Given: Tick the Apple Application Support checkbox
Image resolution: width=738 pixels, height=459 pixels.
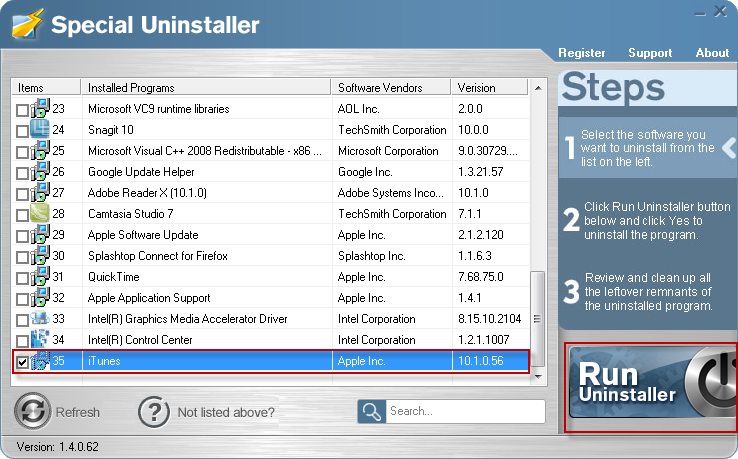Looking at the screenshot, I should [22, 299].
